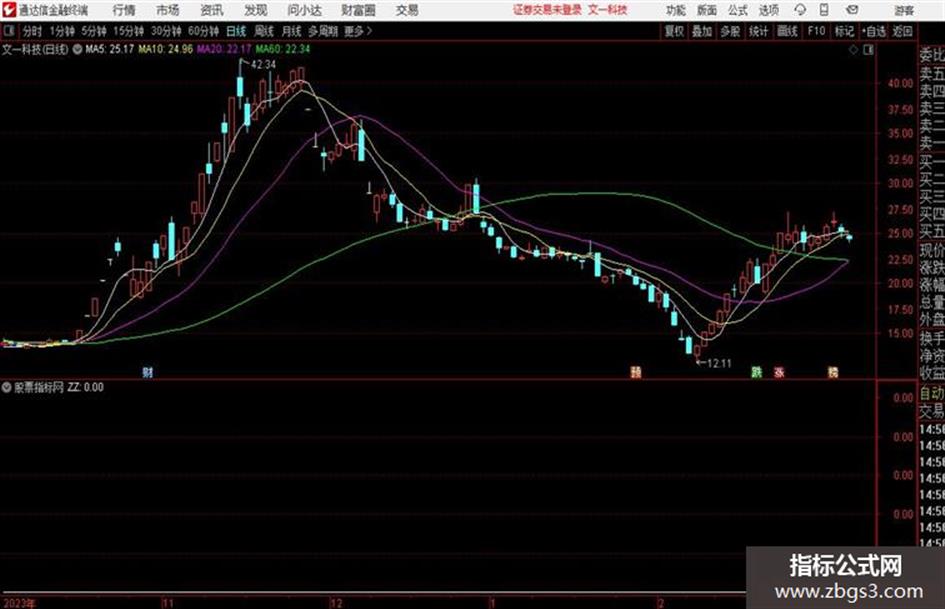Click the 财 marker on the chart bottom

(x=148, y=371)
